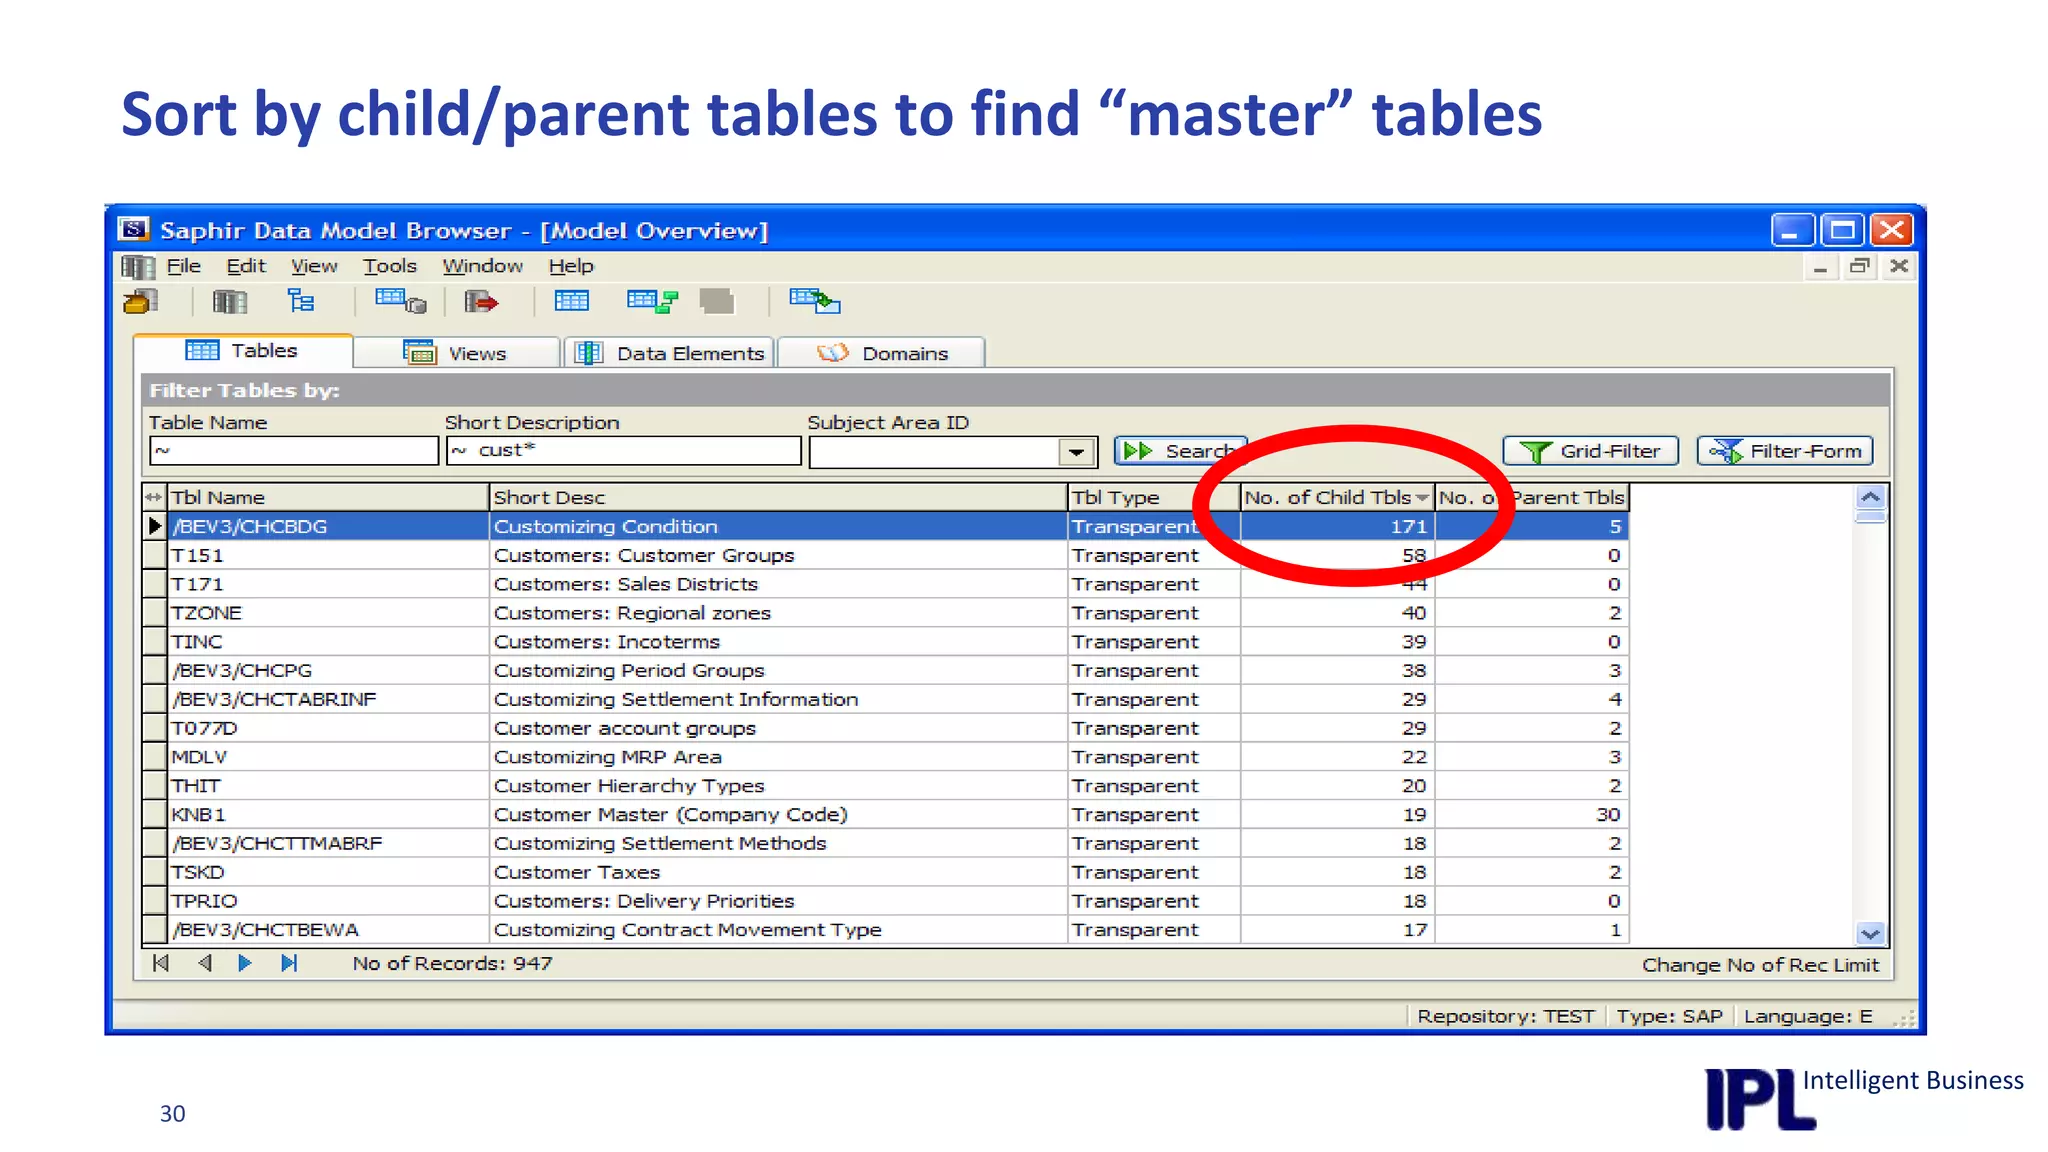2048x1152 pixels.
Task: Click the books icon beside File menu
Action: point(138,267)
